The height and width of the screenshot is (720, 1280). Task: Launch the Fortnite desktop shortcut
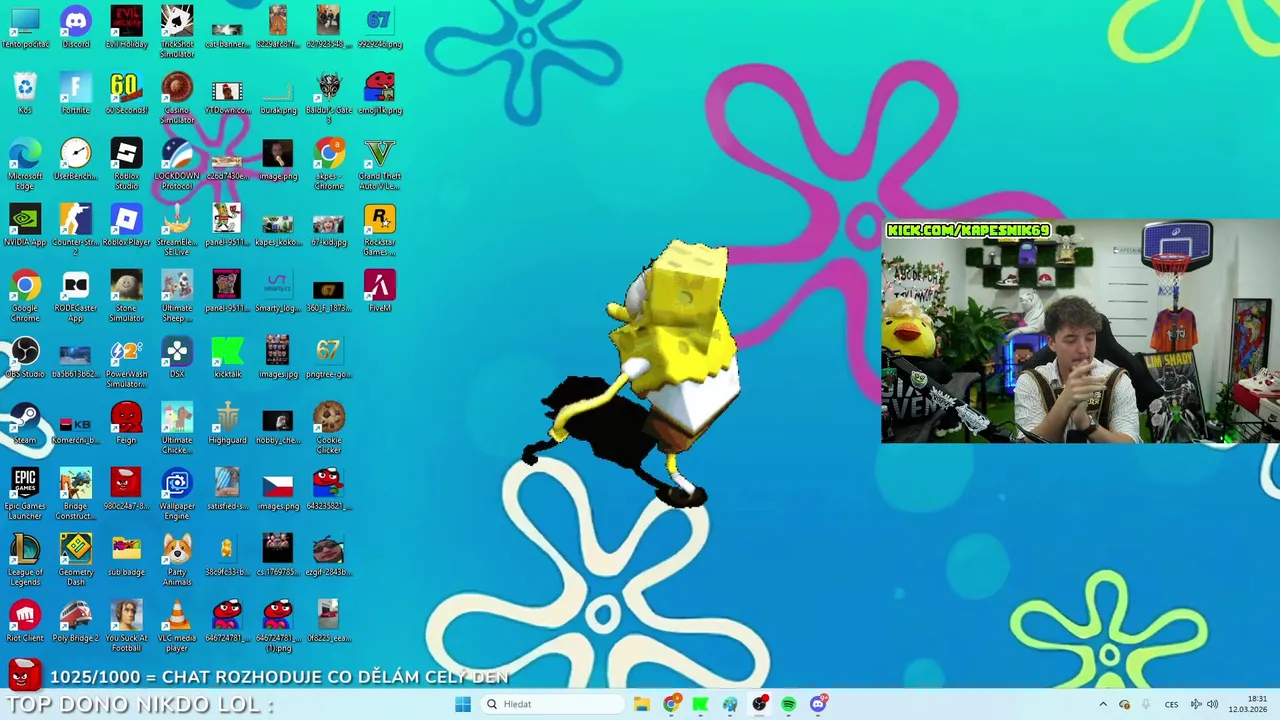(75, 93)
